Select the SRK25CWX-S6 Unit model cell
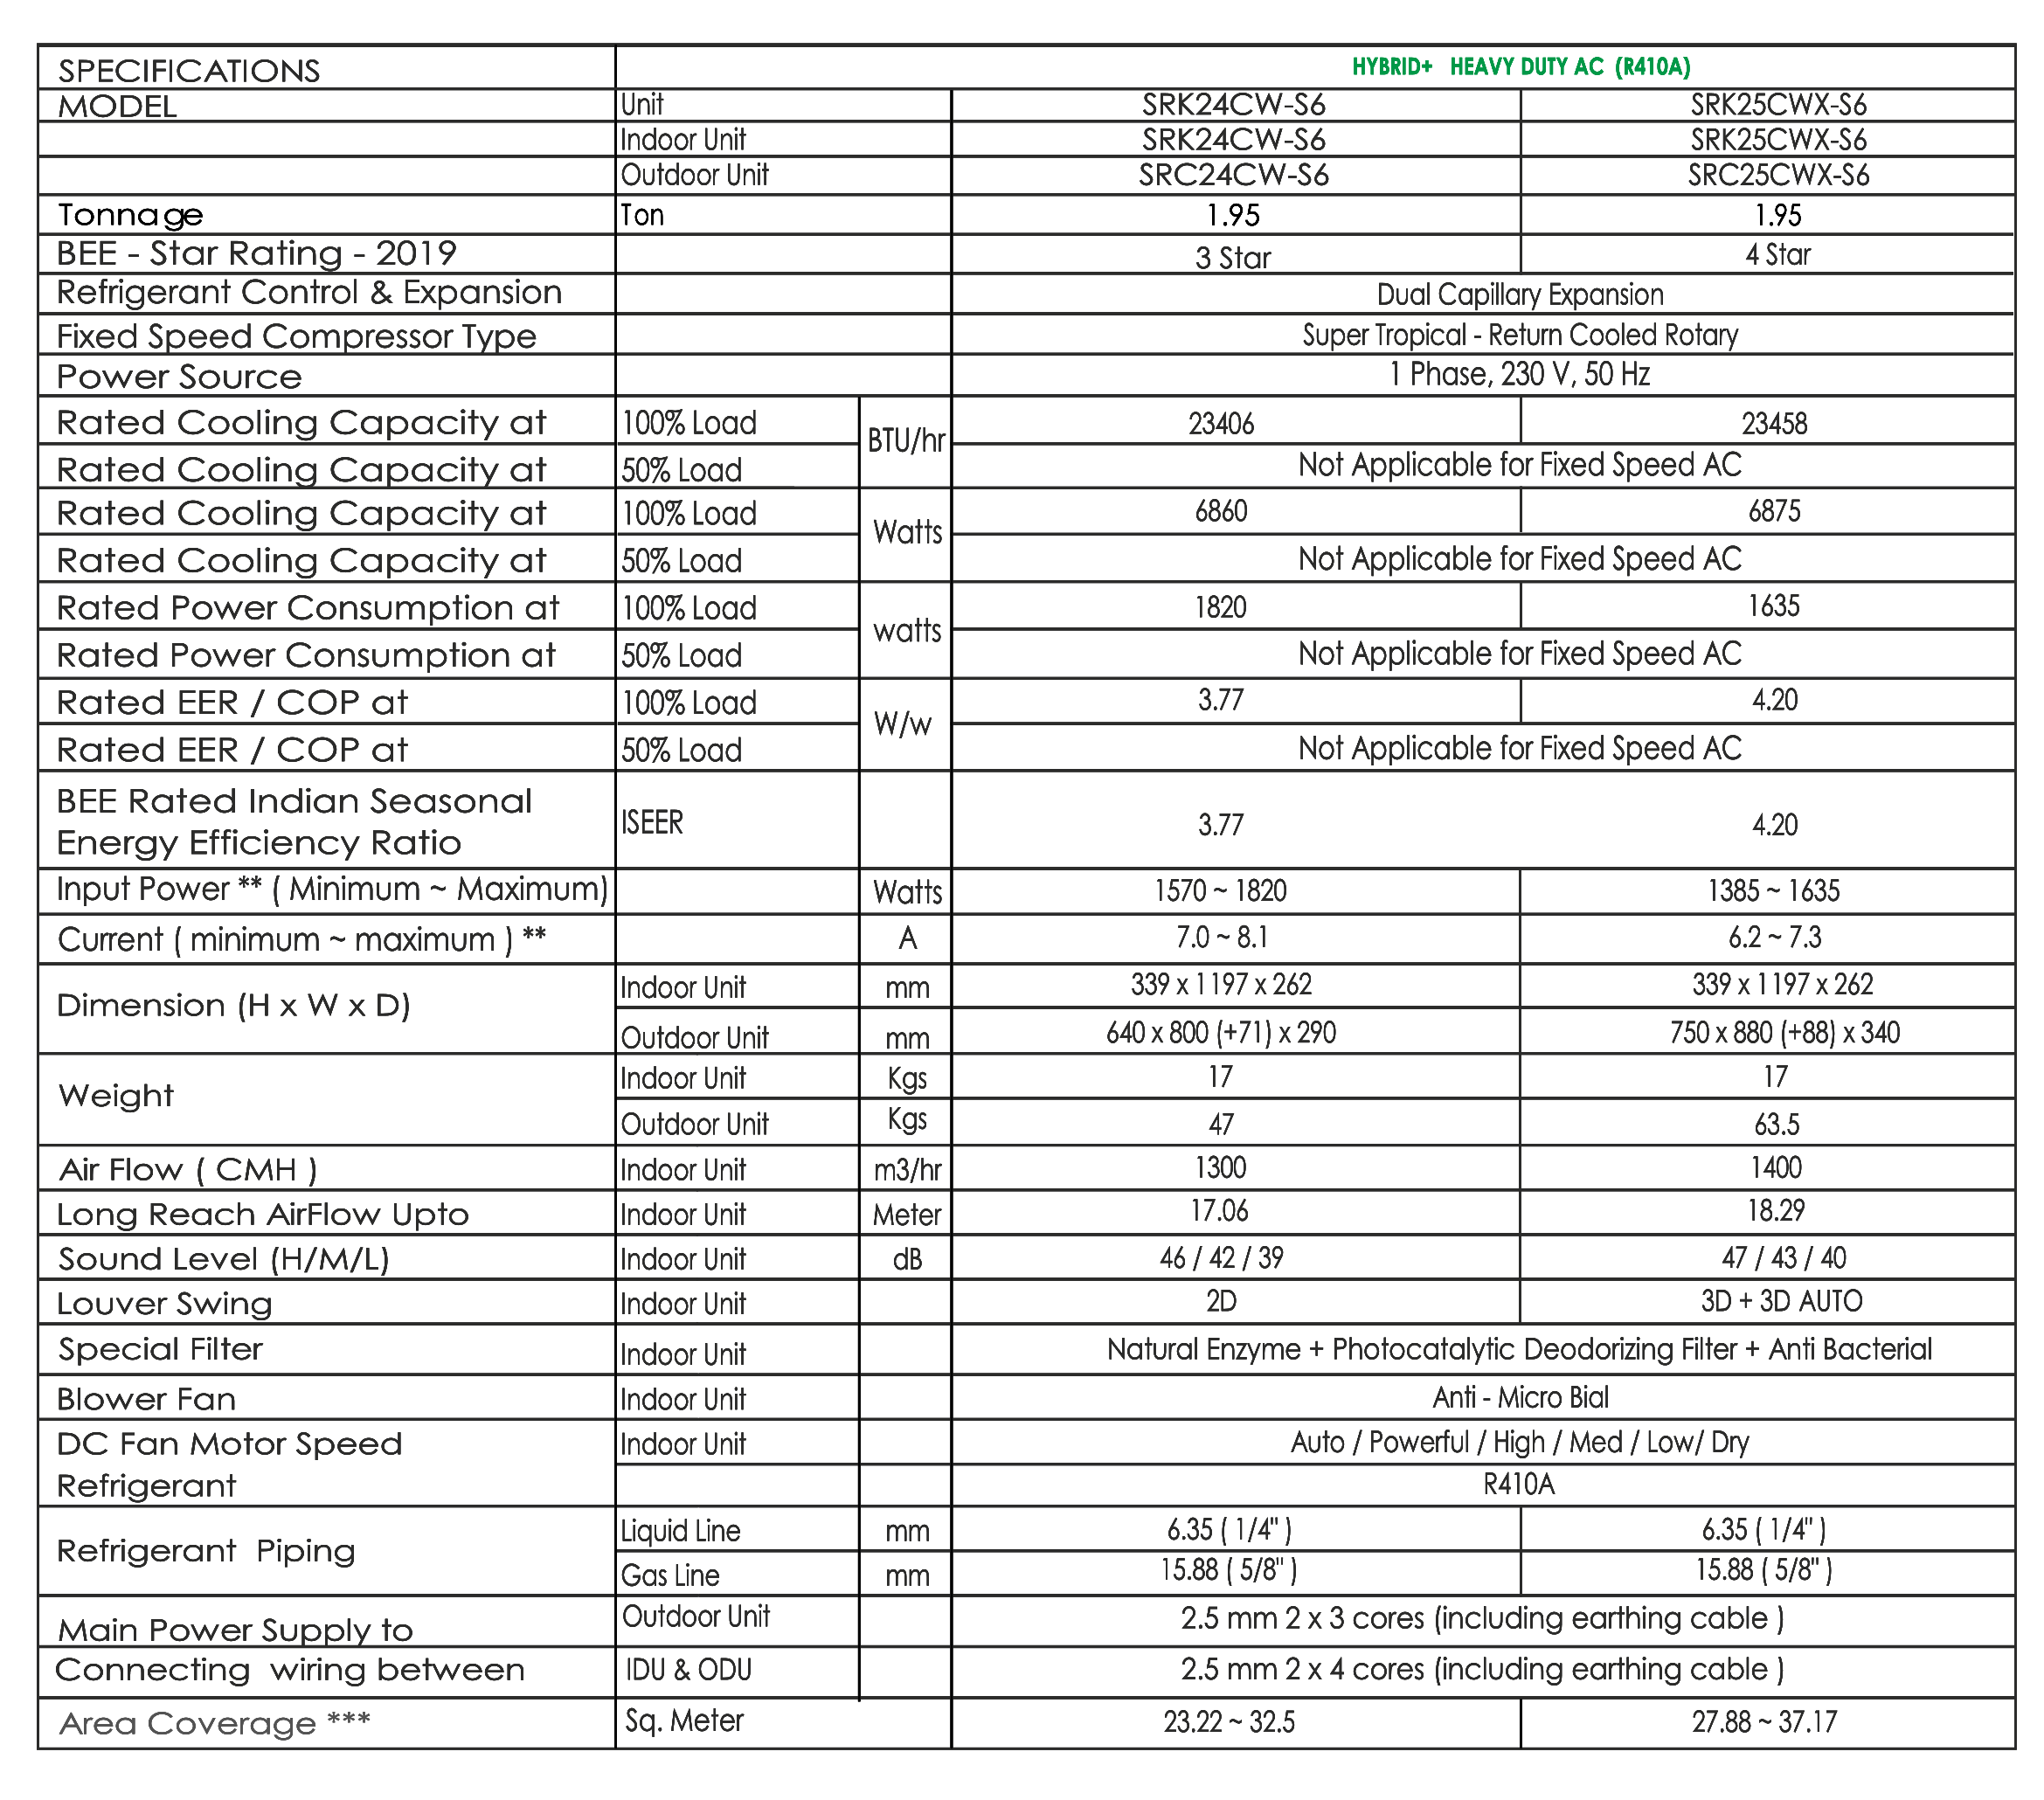 pyautogui.click(x=1778, y=105)
